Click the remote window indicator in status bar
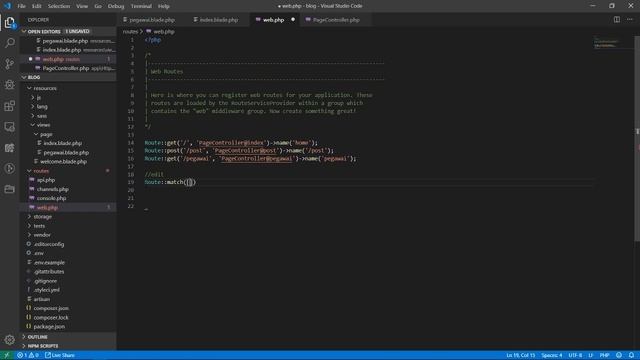Image resolution: width=640 pixels, height=360 pixels. point(6,355)
